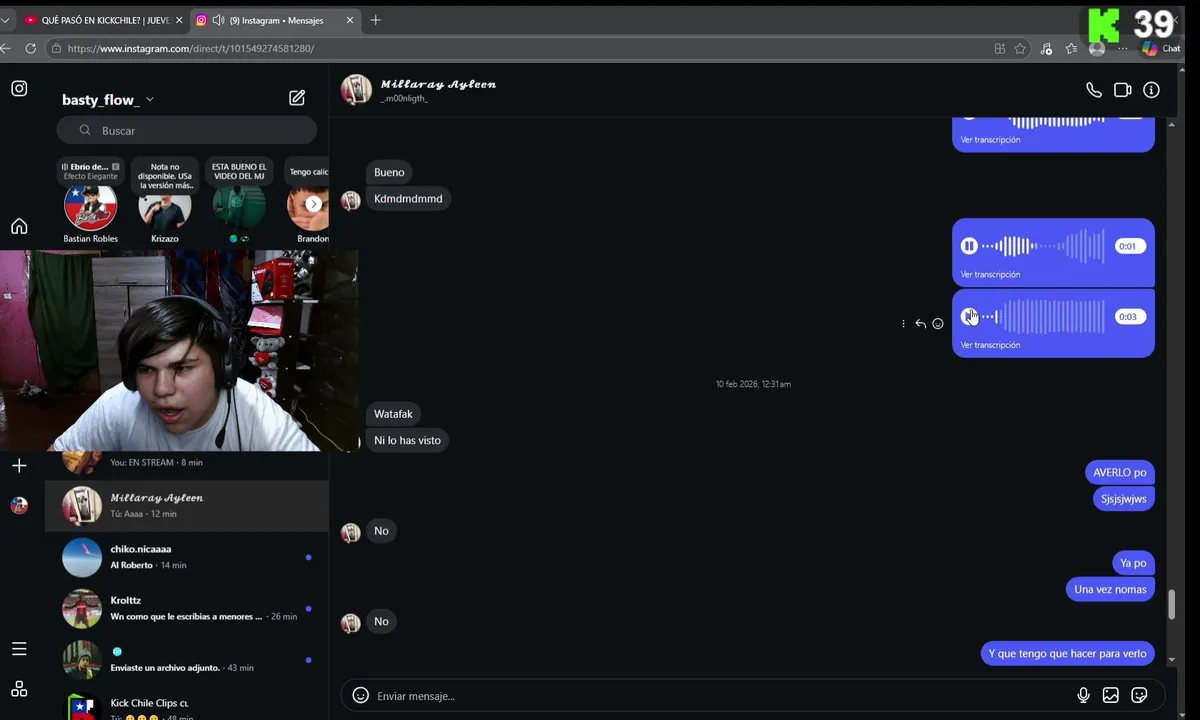Open a new browser tab
The image size is (1200, 720).
(376, 20)
